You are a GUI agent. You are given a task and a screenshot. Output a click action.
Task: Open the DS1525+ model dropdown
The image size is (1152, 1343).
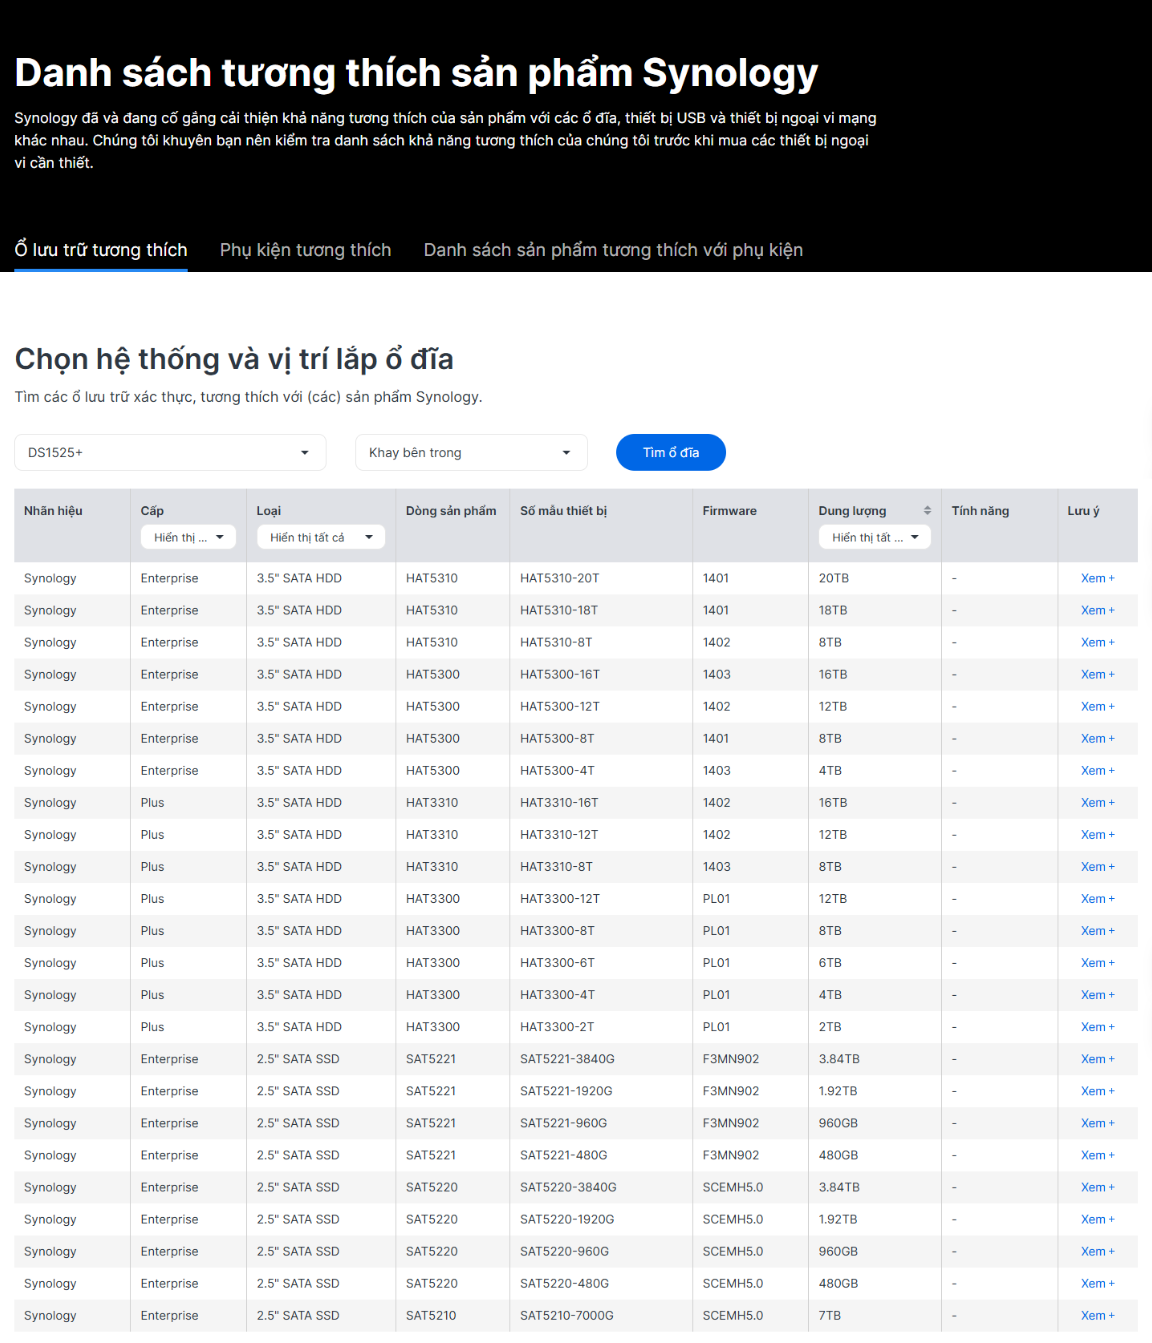click(170, 453)
